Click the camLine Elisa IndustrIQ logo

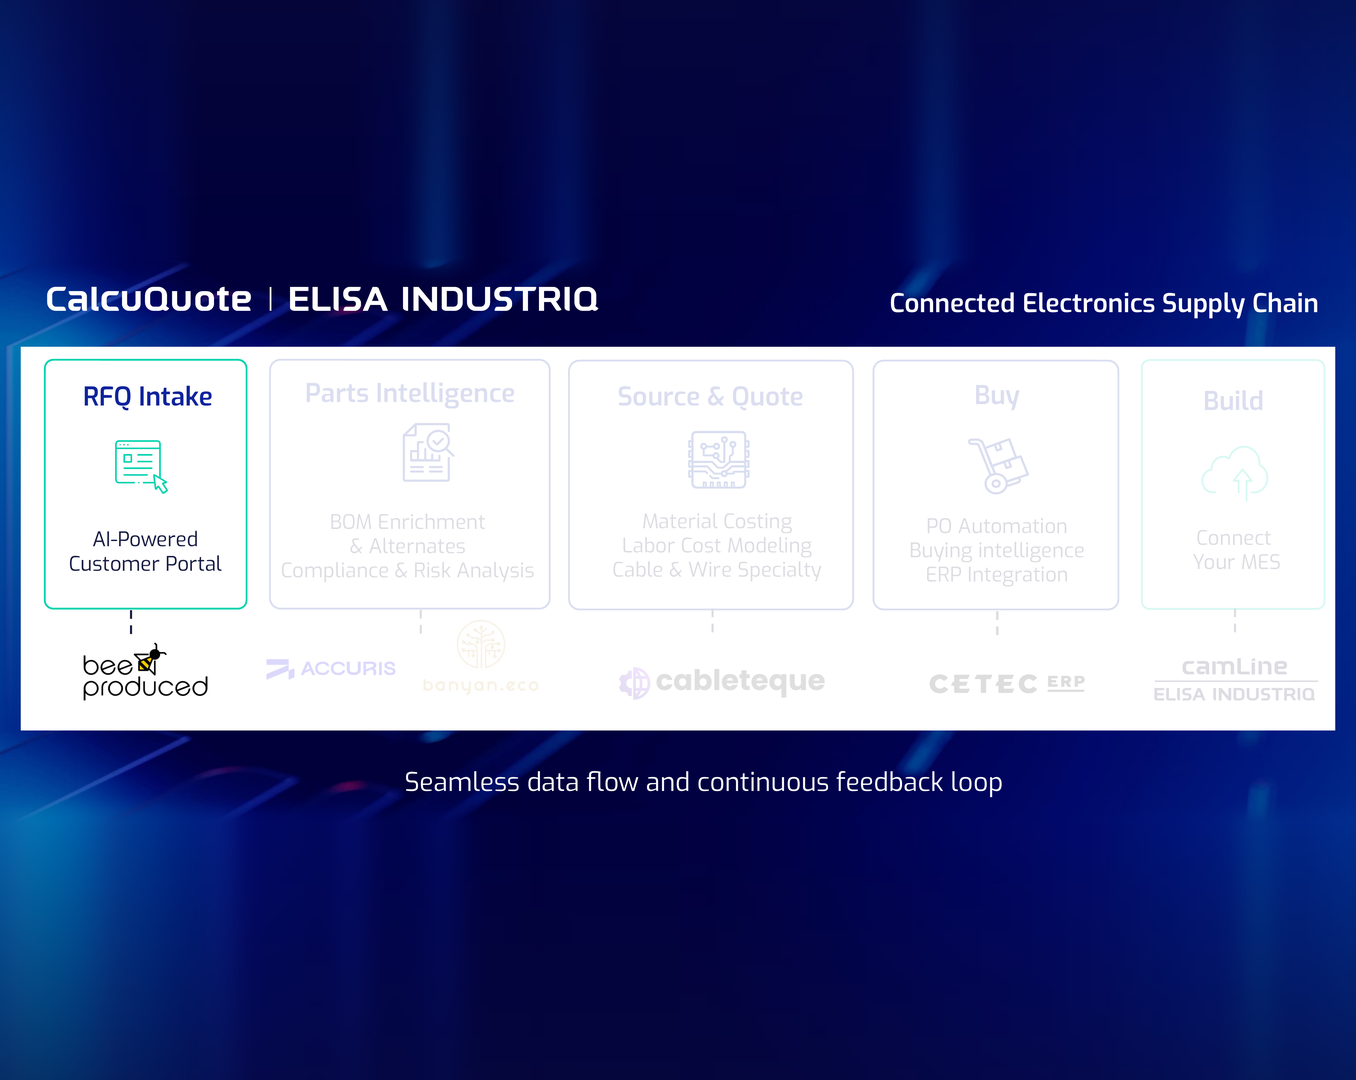tap(1235, 680)
